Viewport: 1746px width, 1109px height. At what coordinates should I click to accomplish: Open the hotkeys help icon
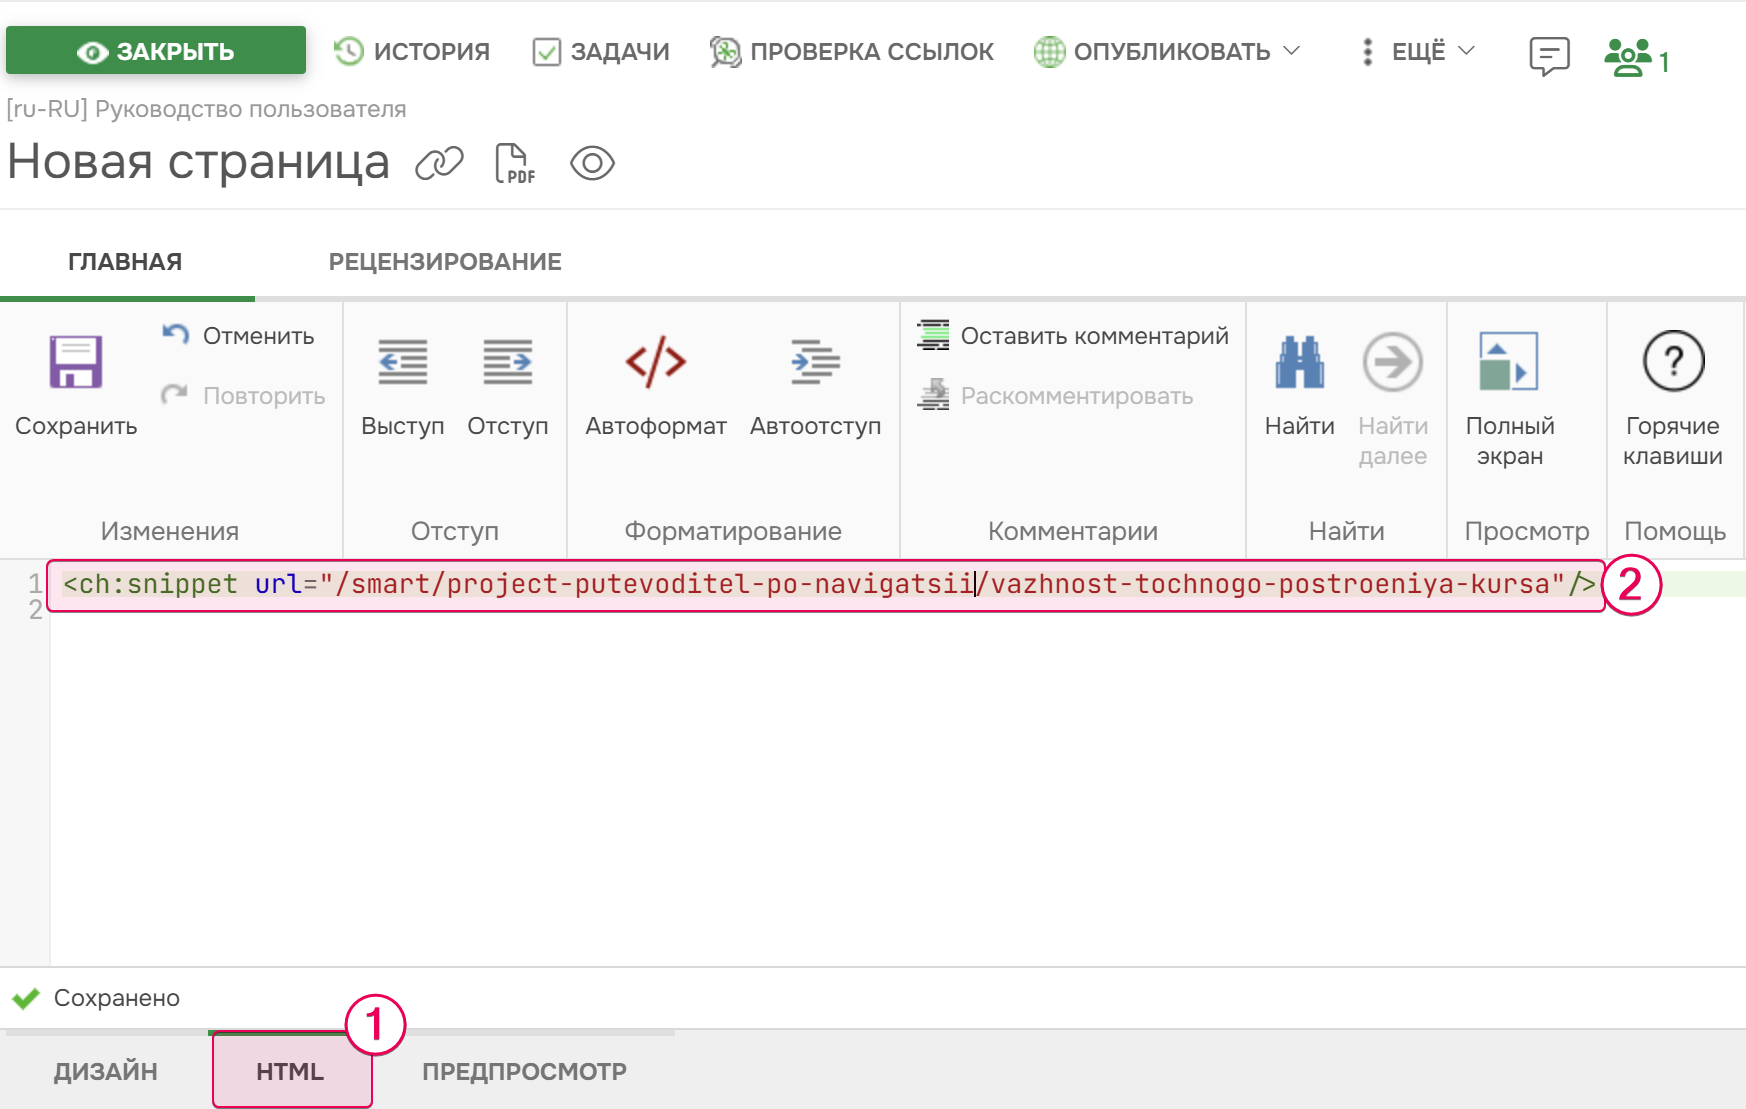[x=1672, y=362]
